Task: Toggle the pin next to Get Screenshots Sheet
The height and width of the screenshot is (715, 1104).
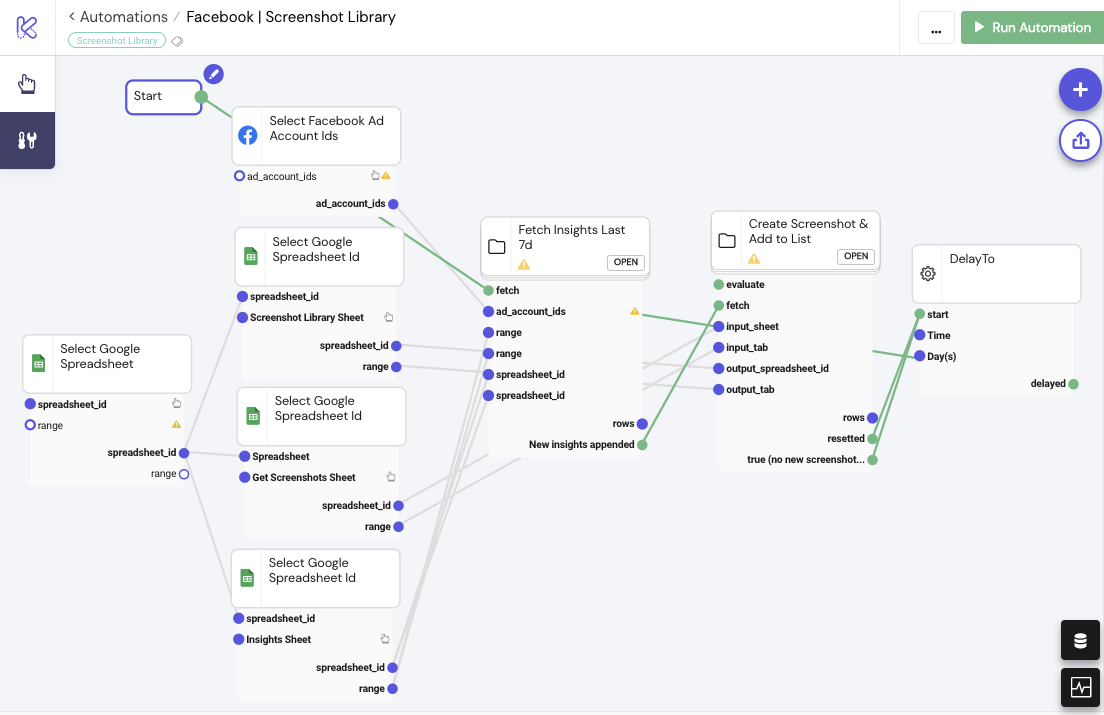Action: coord(391,477)
